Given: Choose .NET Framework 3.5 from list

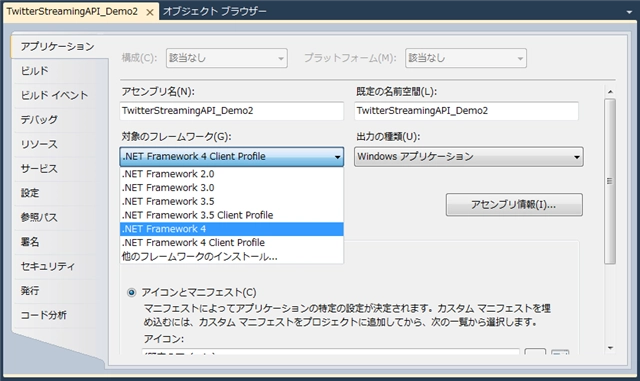Looking at the screenshot, I should tap(231, 202).
